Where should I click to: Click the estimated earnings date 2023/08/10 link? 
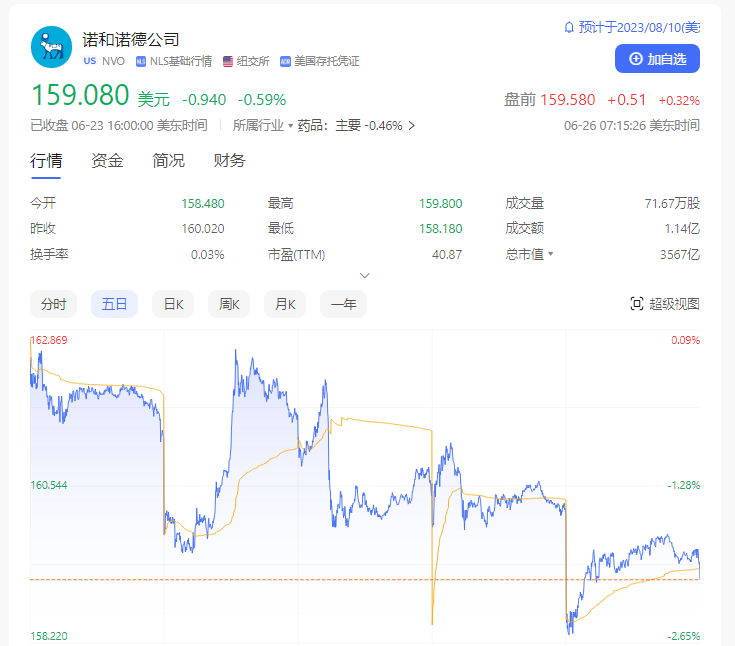639,28
